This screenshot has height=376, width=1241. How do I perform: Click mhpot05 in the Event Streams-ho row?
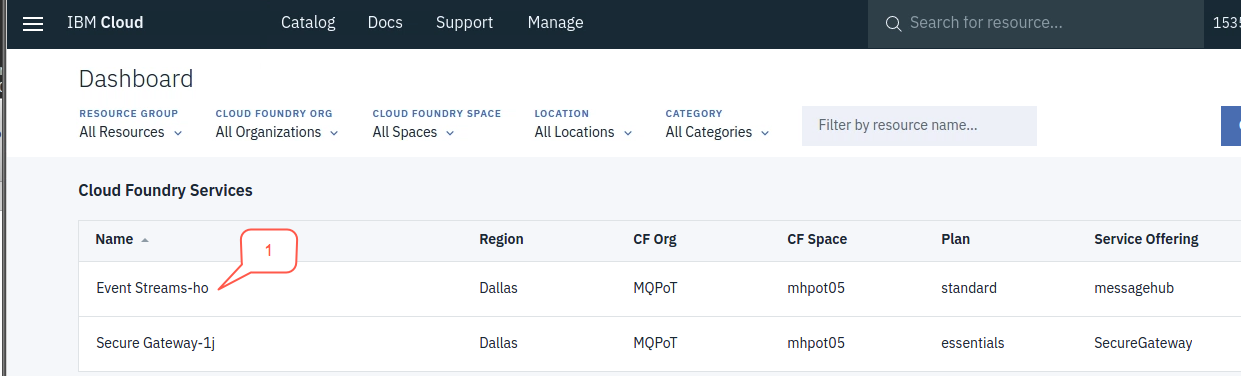(816, 288)
